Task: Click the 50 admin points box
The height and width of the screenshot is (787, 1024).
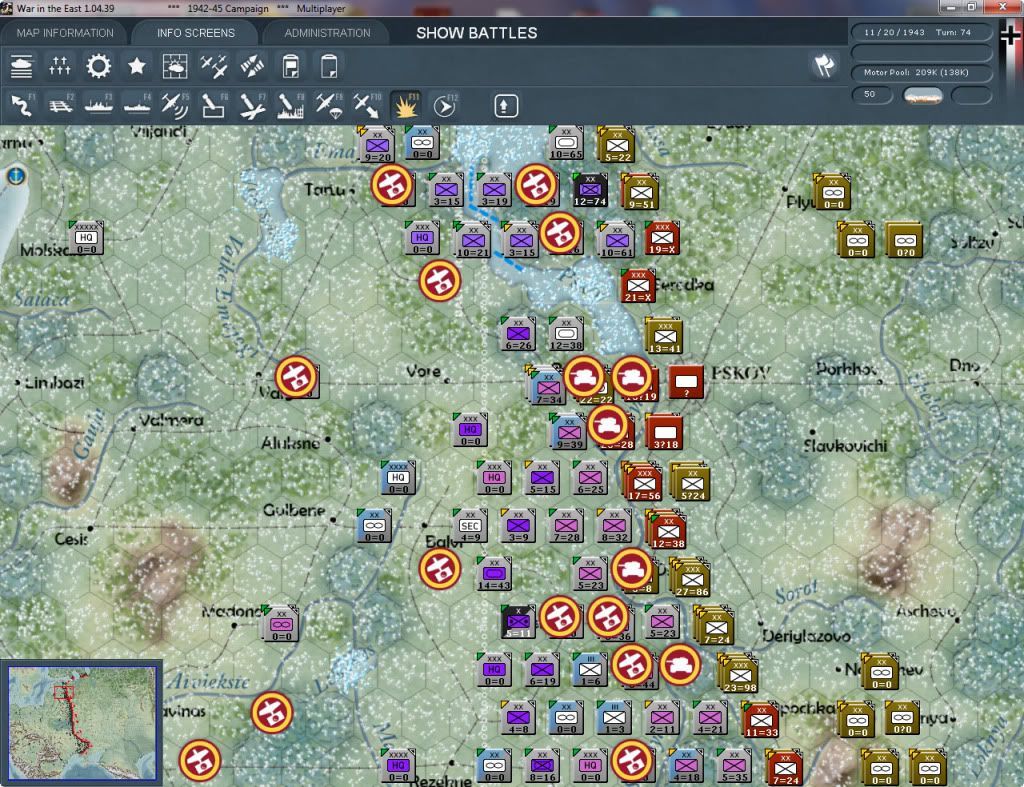Action: [x=871, y=95]
